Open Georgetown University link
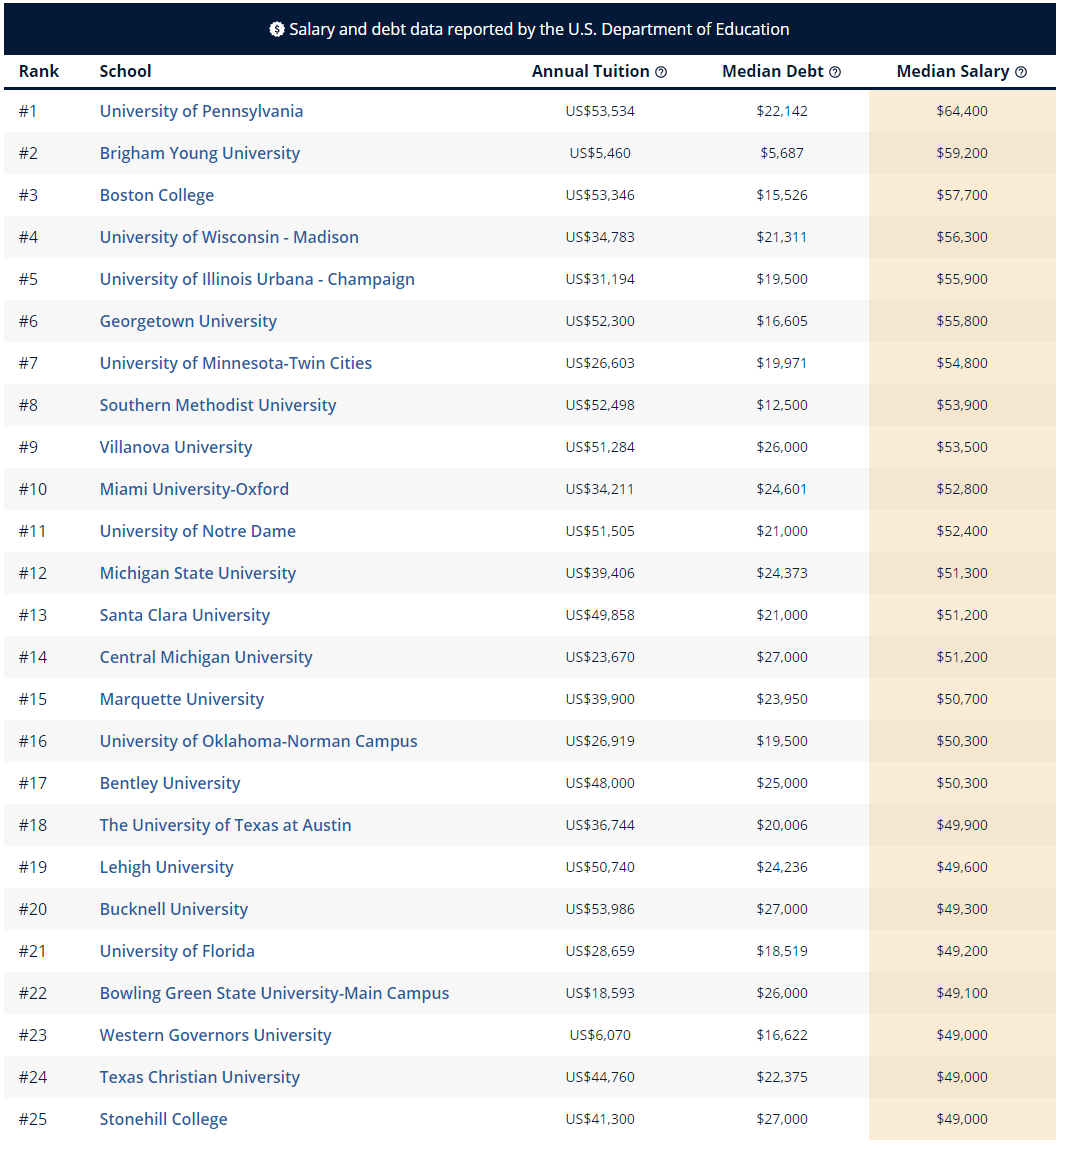Image resolution: width=1065 pixels, height=1150 pixels. [188, 321]
